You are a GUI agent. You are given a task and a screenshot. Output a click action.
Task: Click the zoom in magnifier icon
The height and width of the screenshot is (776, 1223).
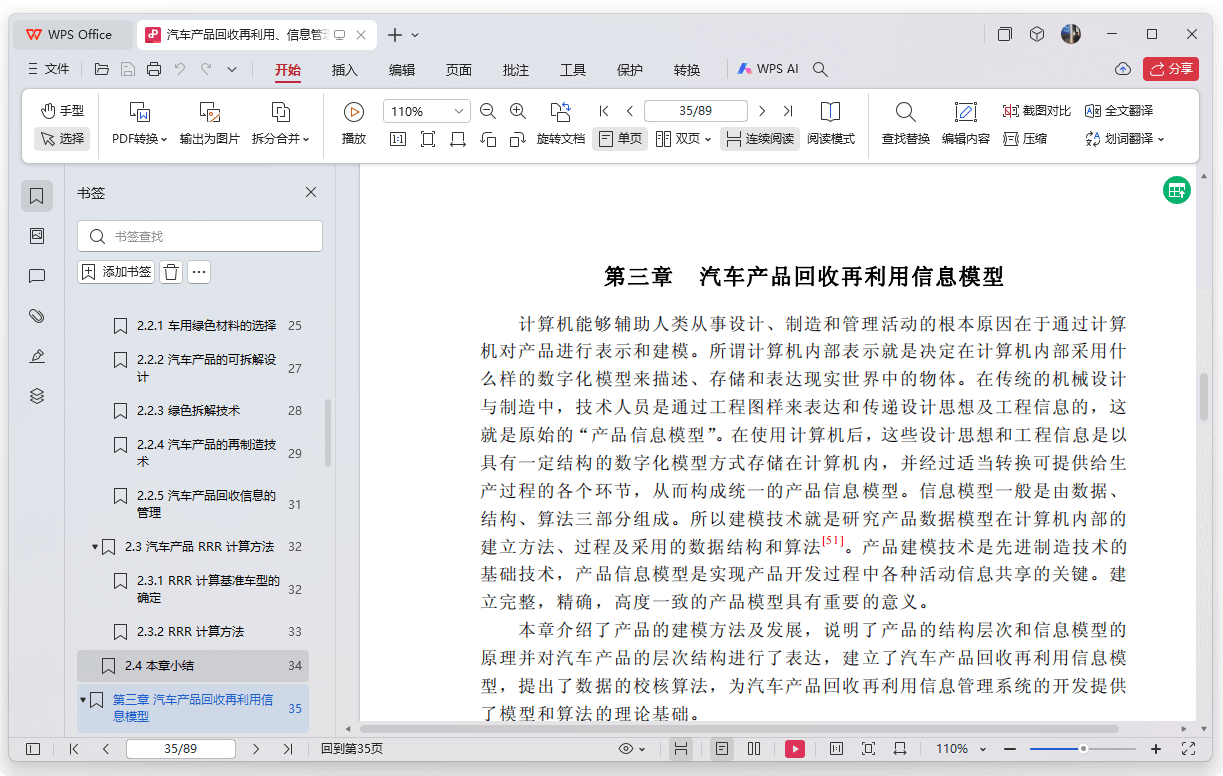pos(518,111)
